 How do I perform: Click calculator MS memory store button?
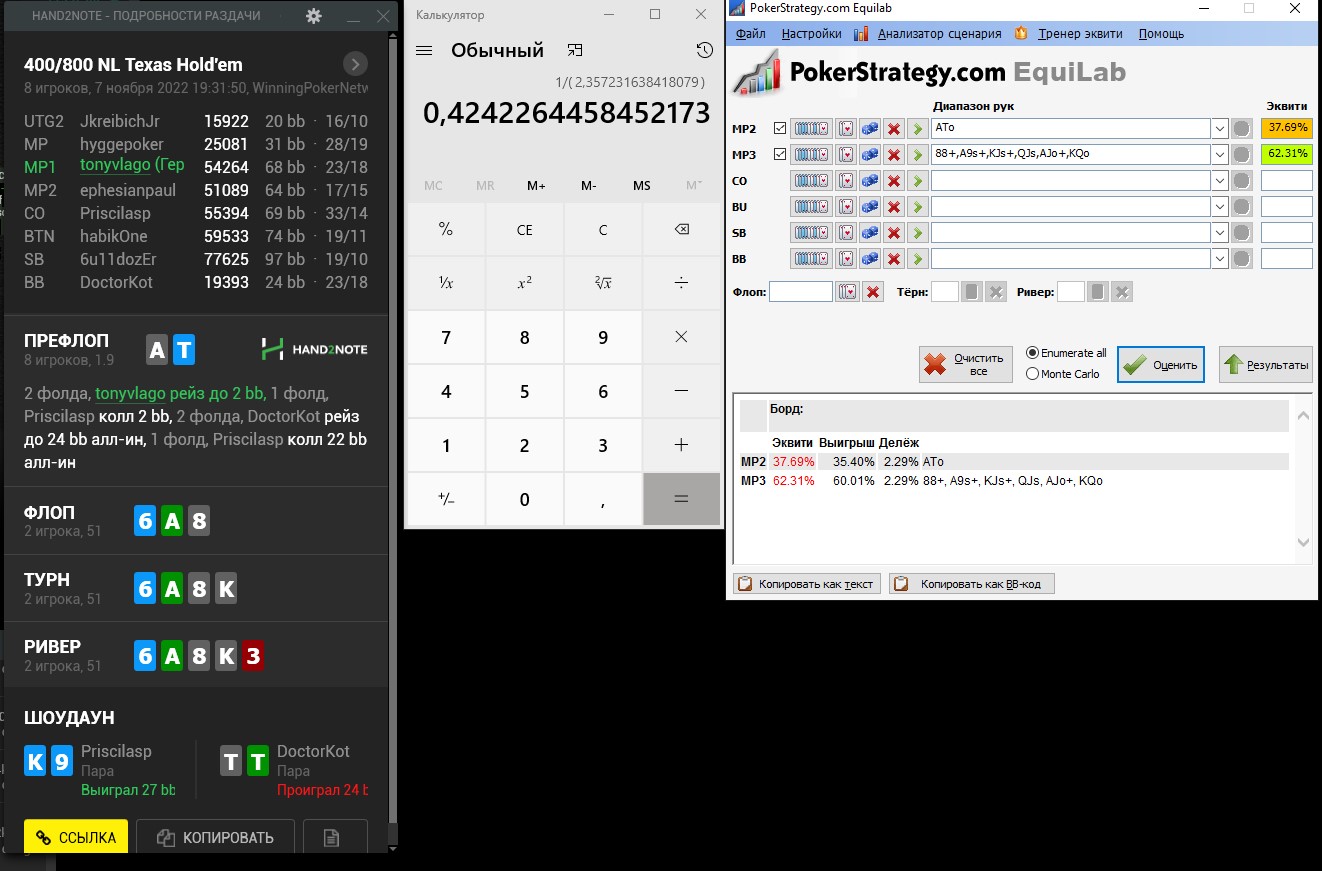click(x=642, y=186)
